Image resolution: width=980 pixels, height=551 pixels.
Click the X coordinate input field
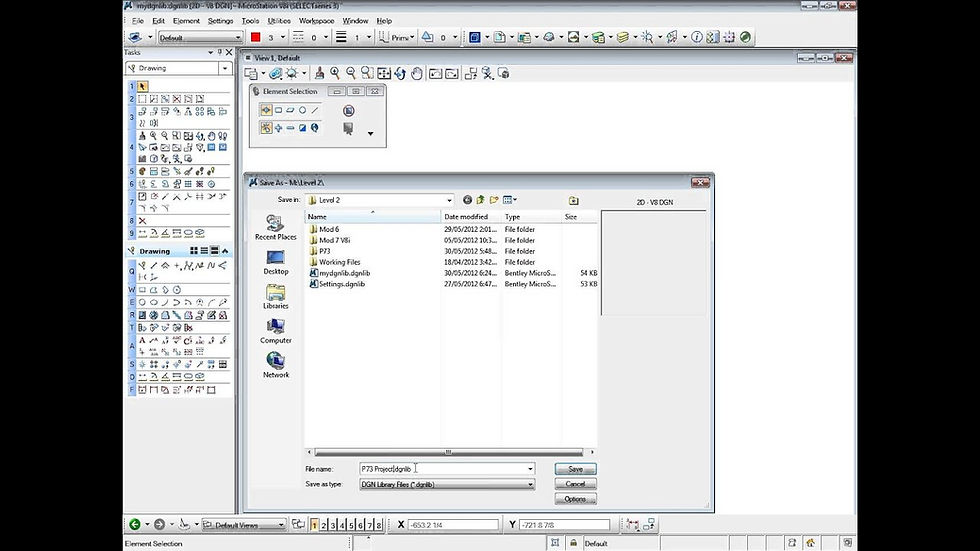tap(453, 525)
